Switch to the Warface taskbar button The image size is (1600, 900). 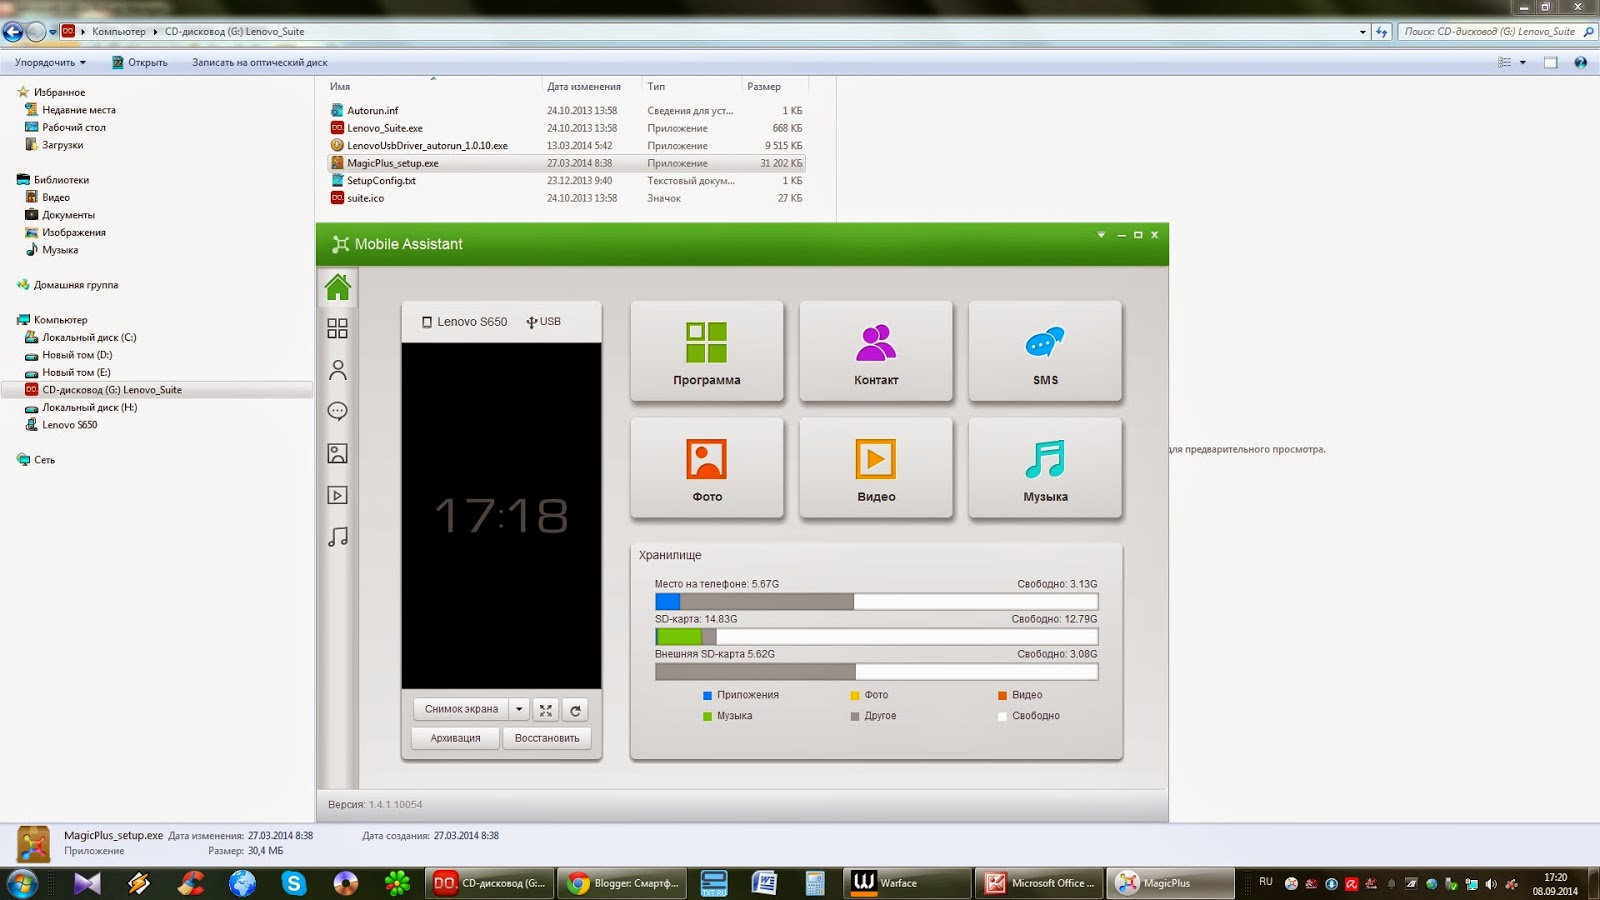click(x=908, y=883)
